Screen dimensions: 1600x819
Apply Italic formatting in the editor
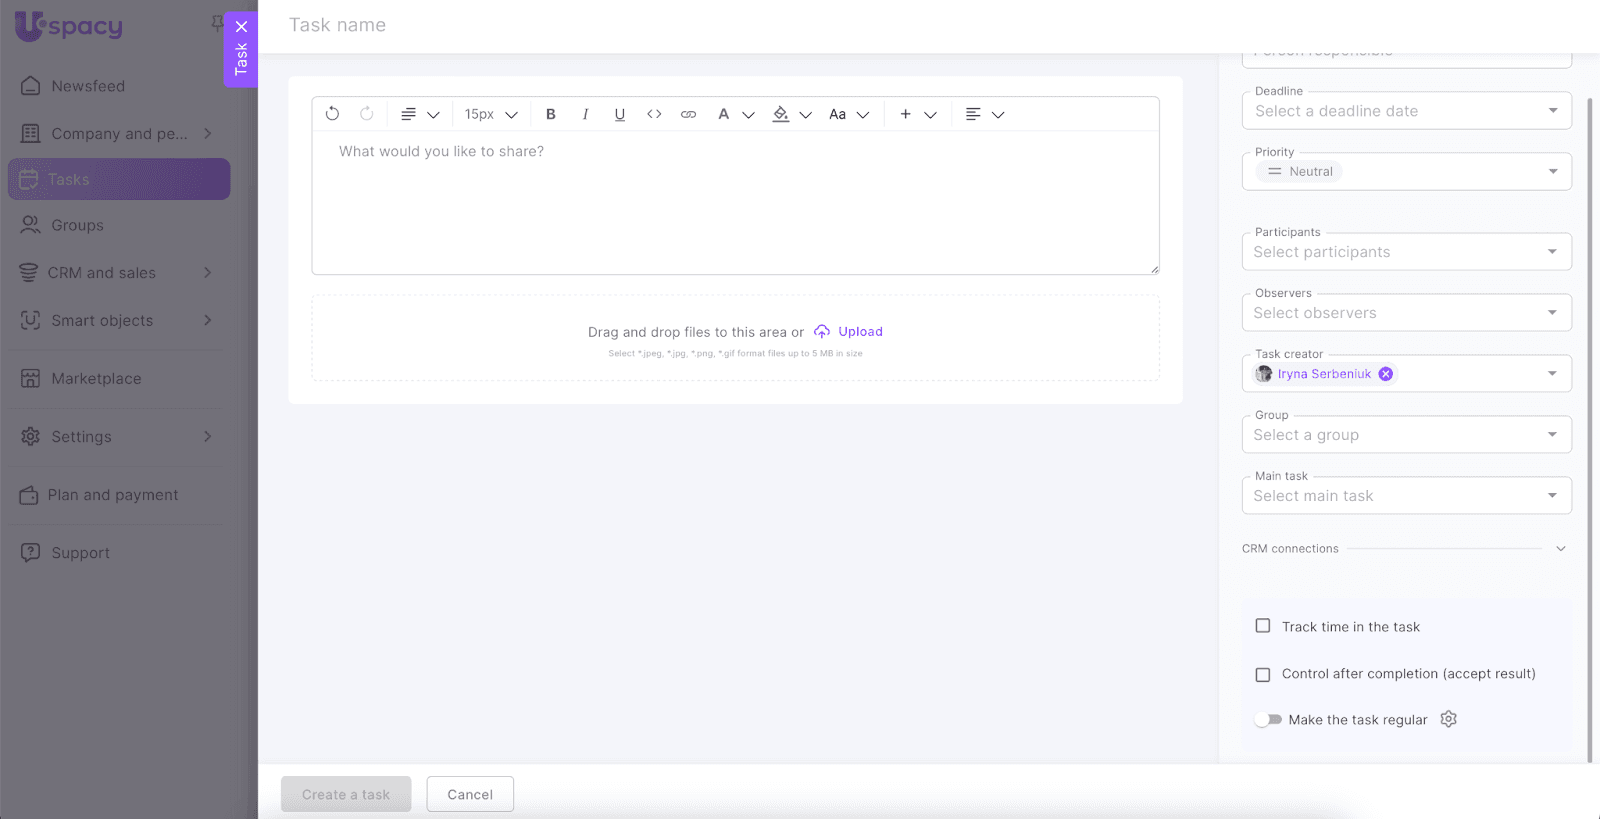pyautogui.click(x=585, y=114)
